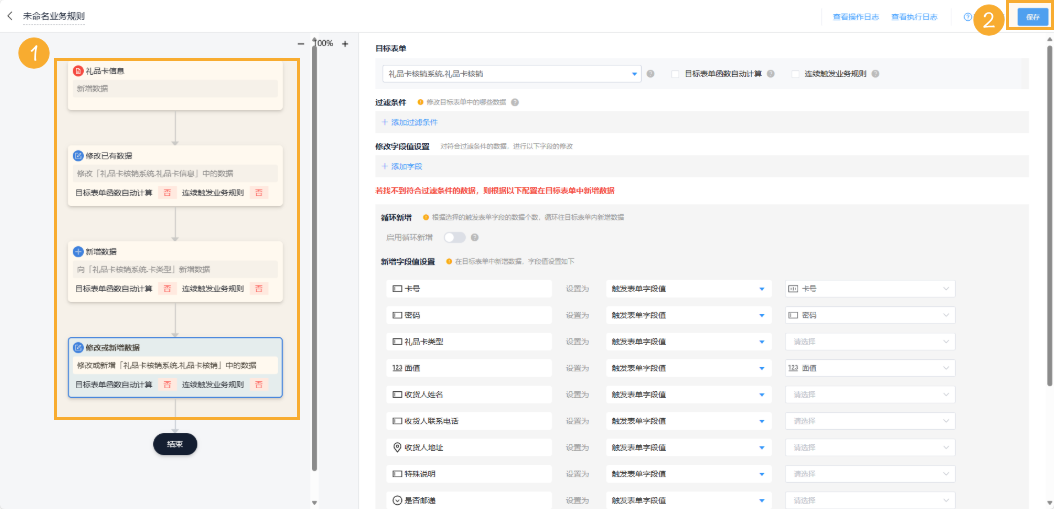Viewport: 1054px width, 509px height.
Task: Click the 收货人姓名 field box
Action: [x=469, y=394]
